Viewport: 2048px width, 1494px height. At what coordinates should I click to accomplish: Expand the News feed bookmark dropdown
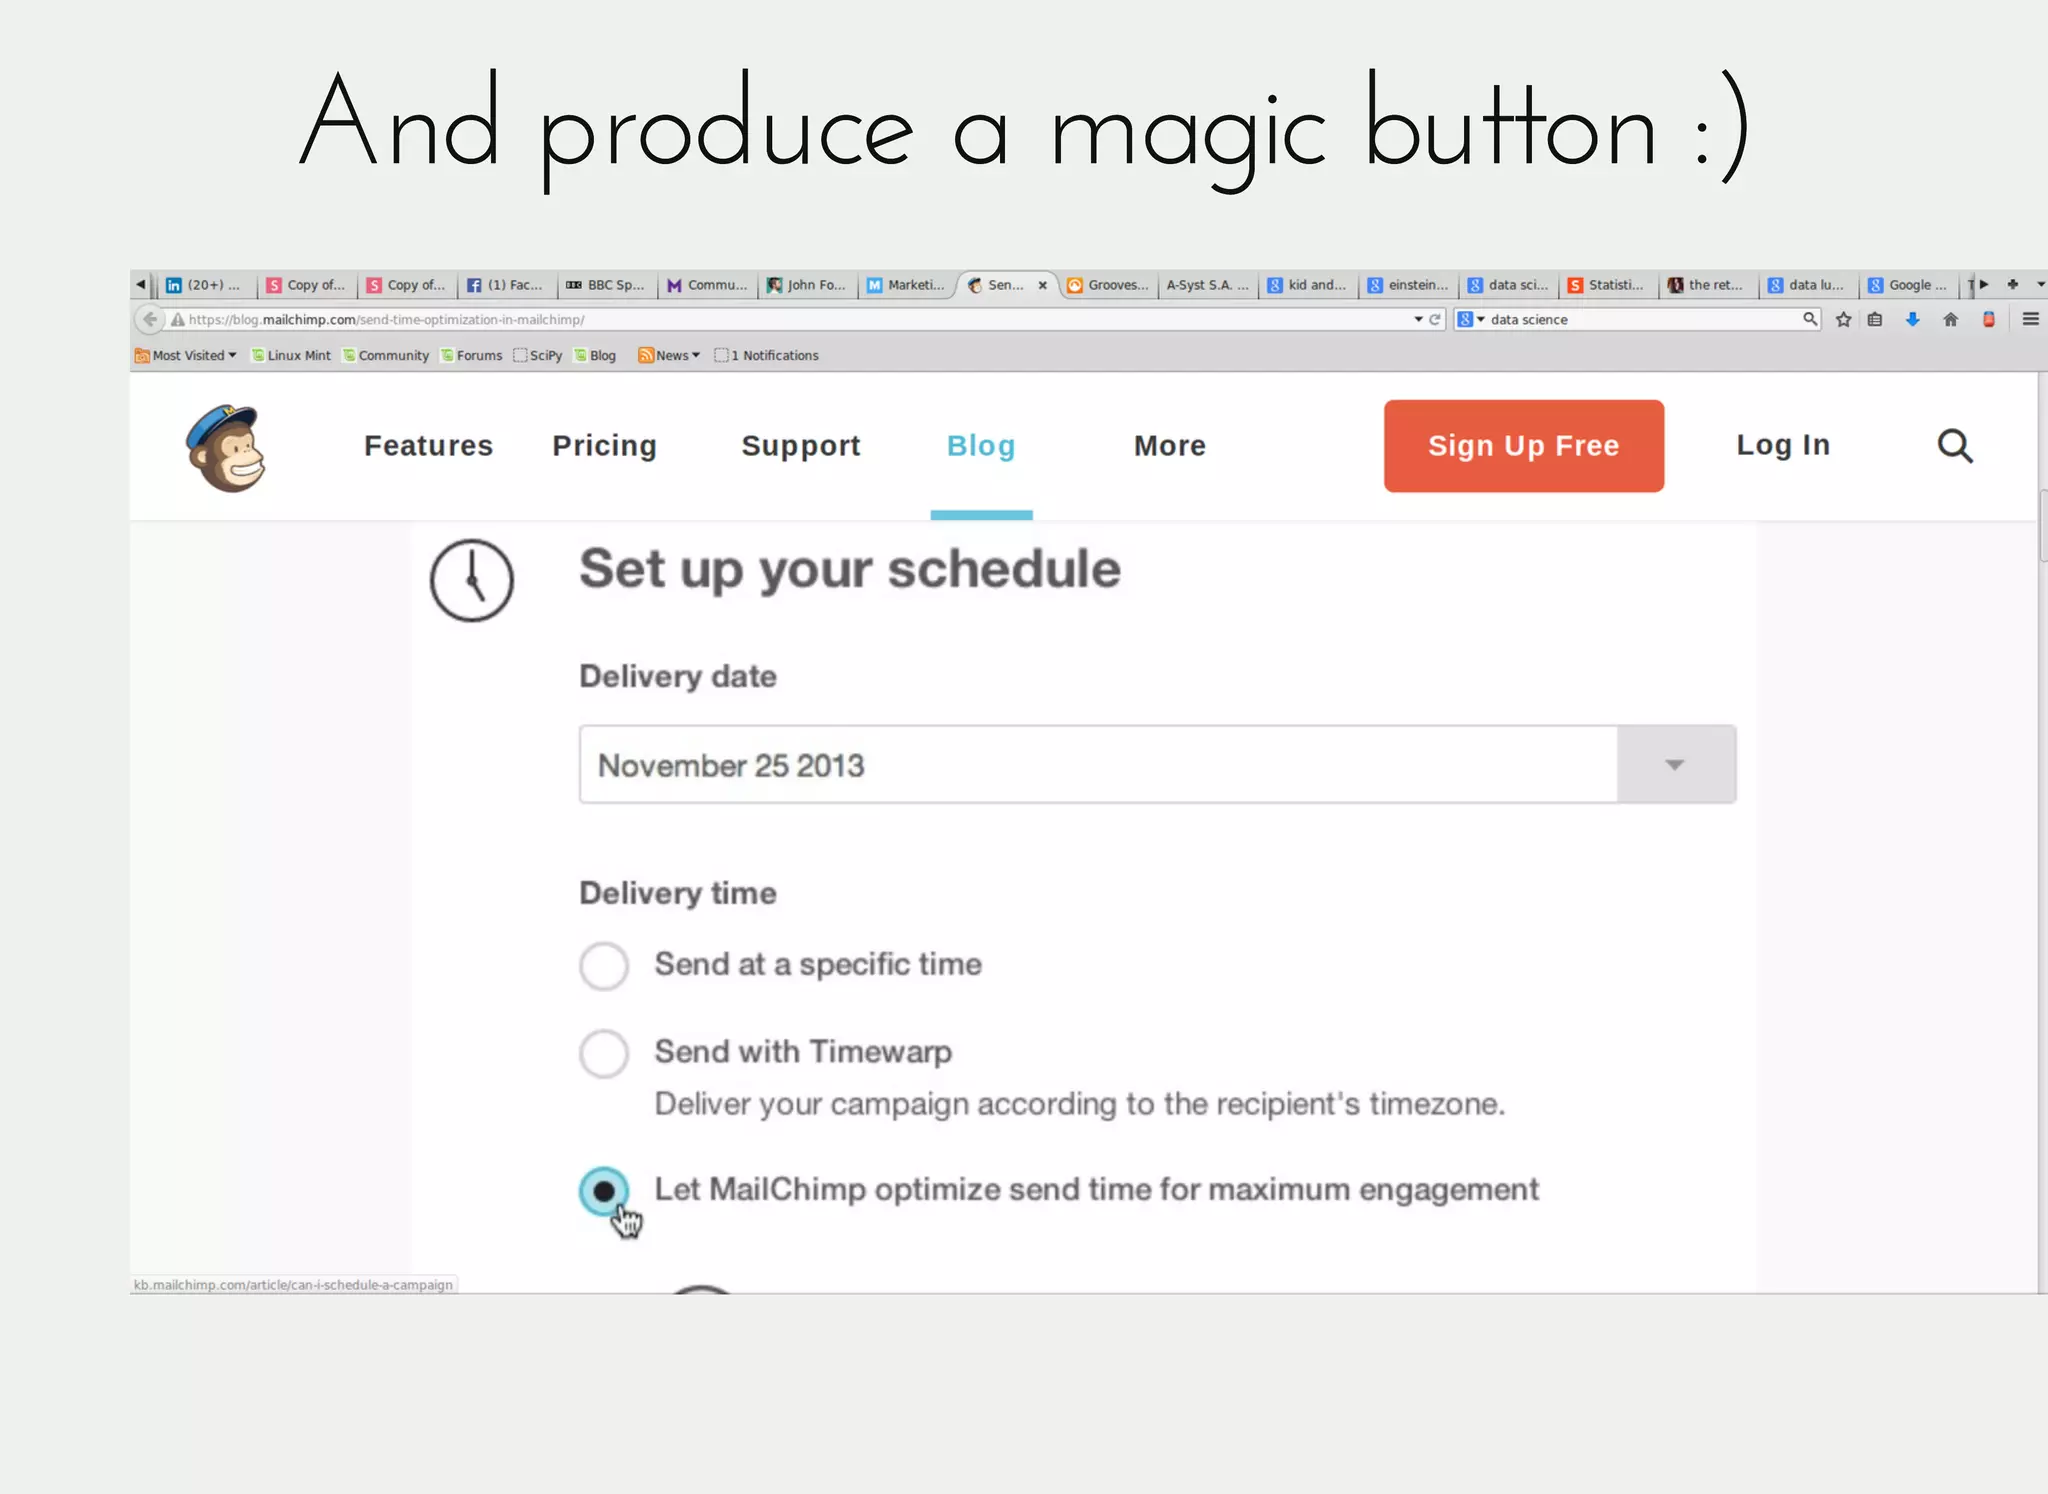coord(669,355)
